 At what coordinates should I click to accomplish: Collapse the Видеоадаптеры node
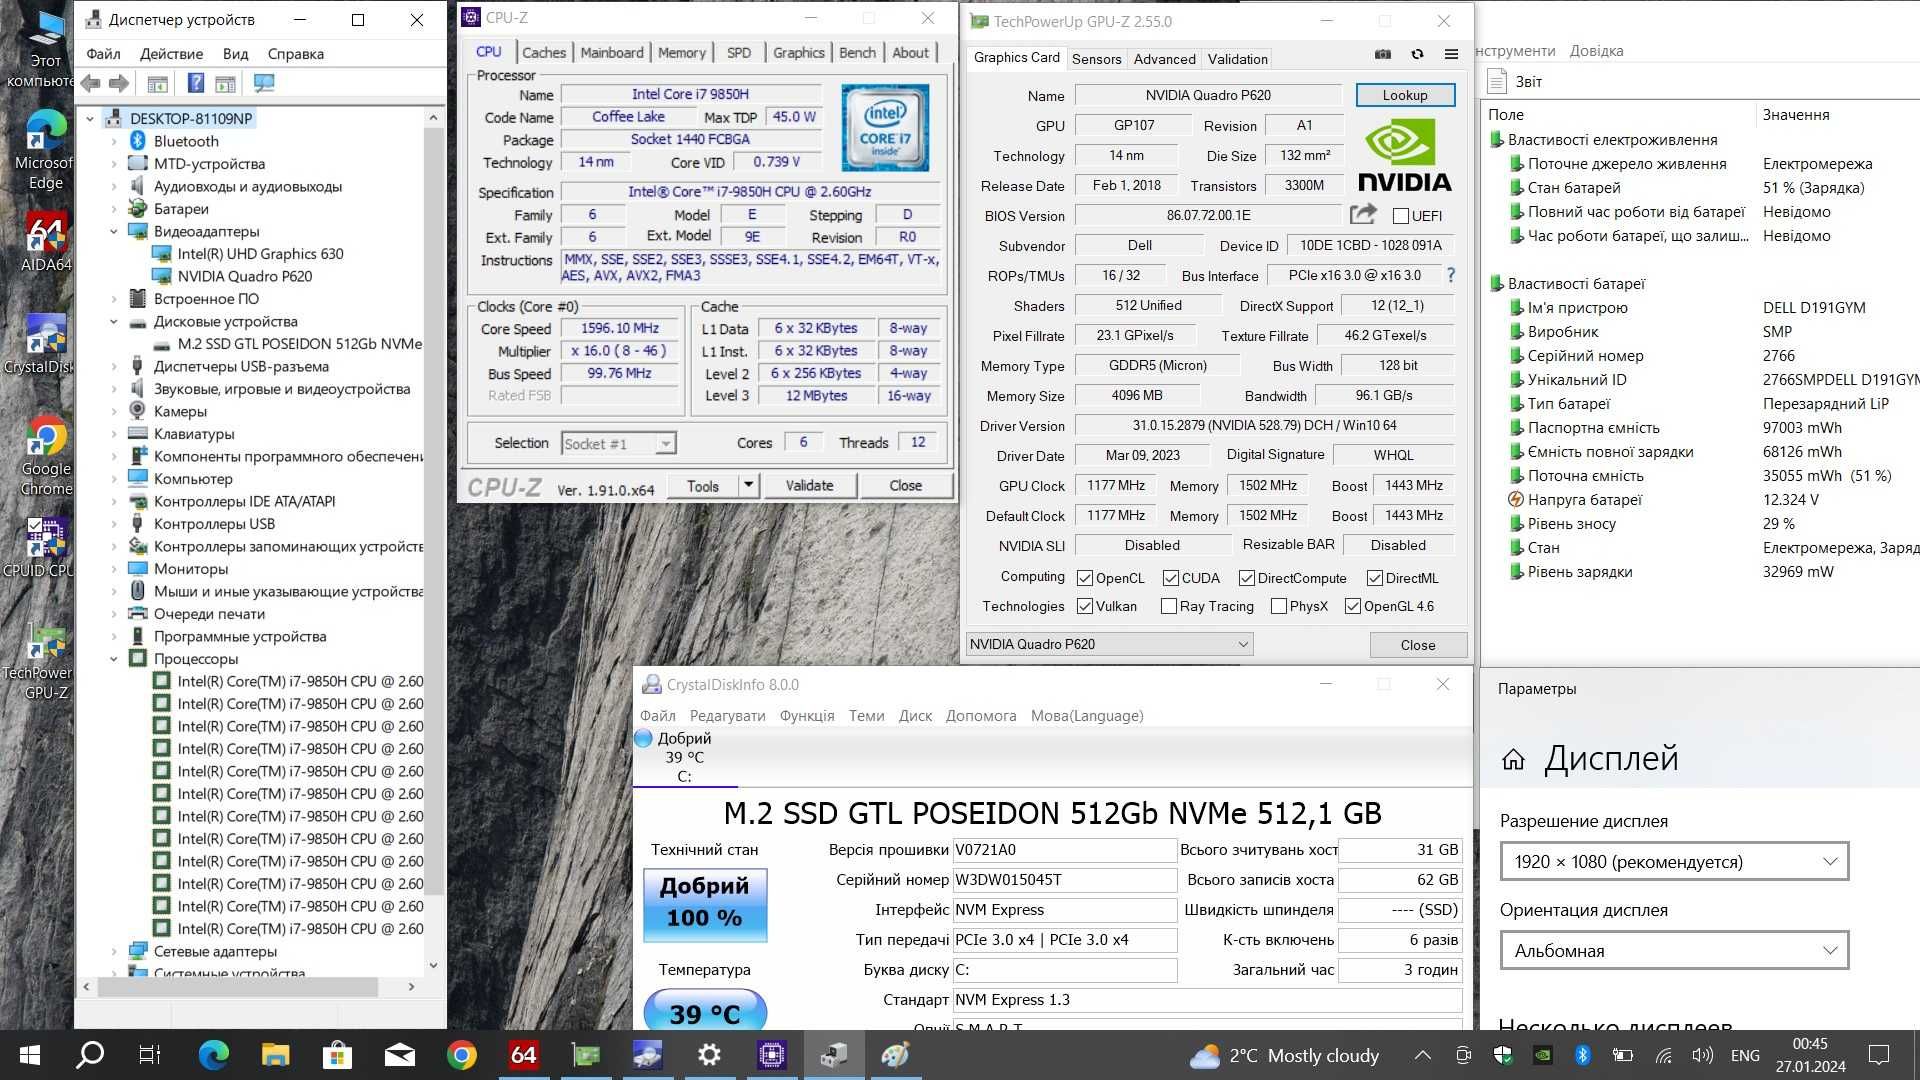(114, 231)
